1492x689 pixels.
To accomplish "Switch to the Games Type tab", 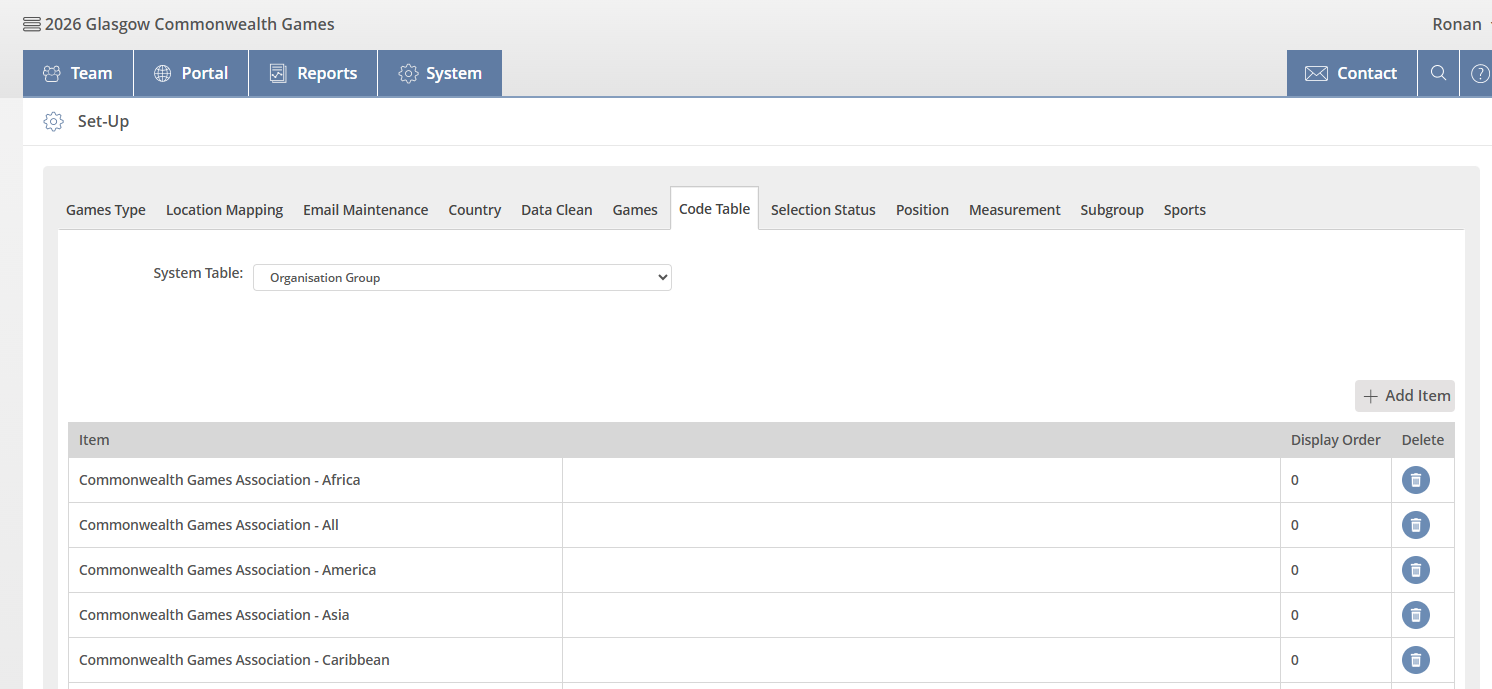I will pyautogui.click(x=106, y=210).
